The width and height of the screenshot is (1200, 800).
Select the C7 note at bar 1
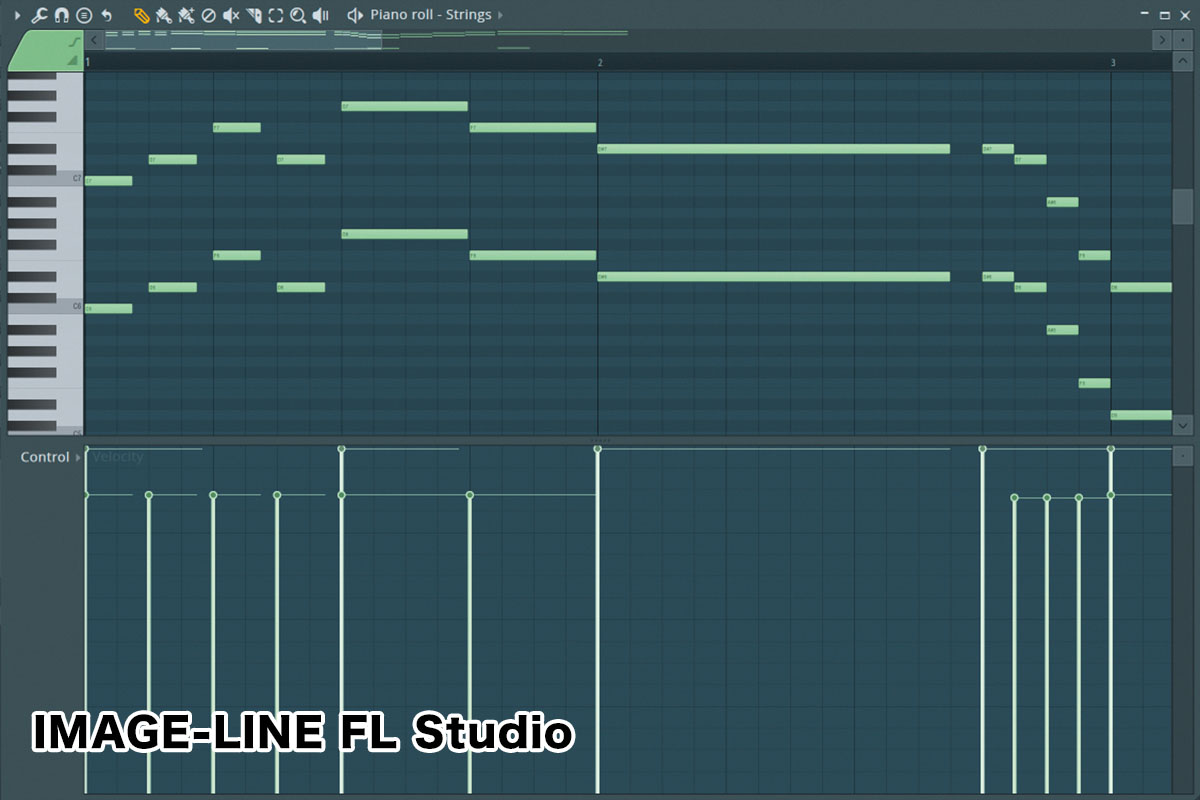(x=109, y=181)
